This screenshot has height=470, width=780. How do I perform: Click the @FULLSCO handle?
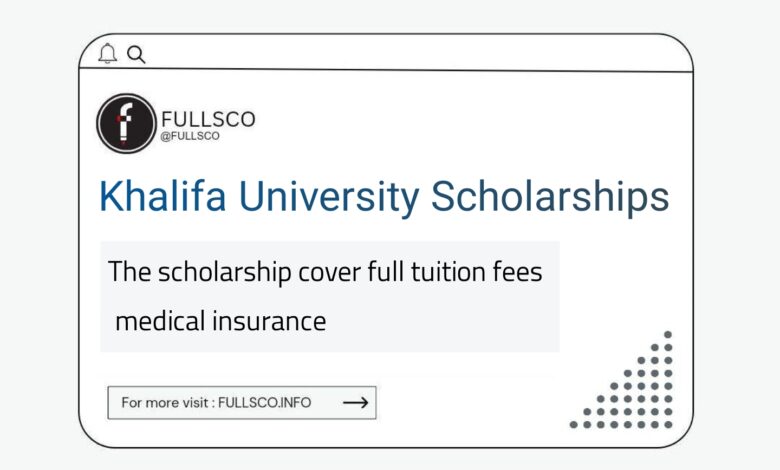(190, 136)
